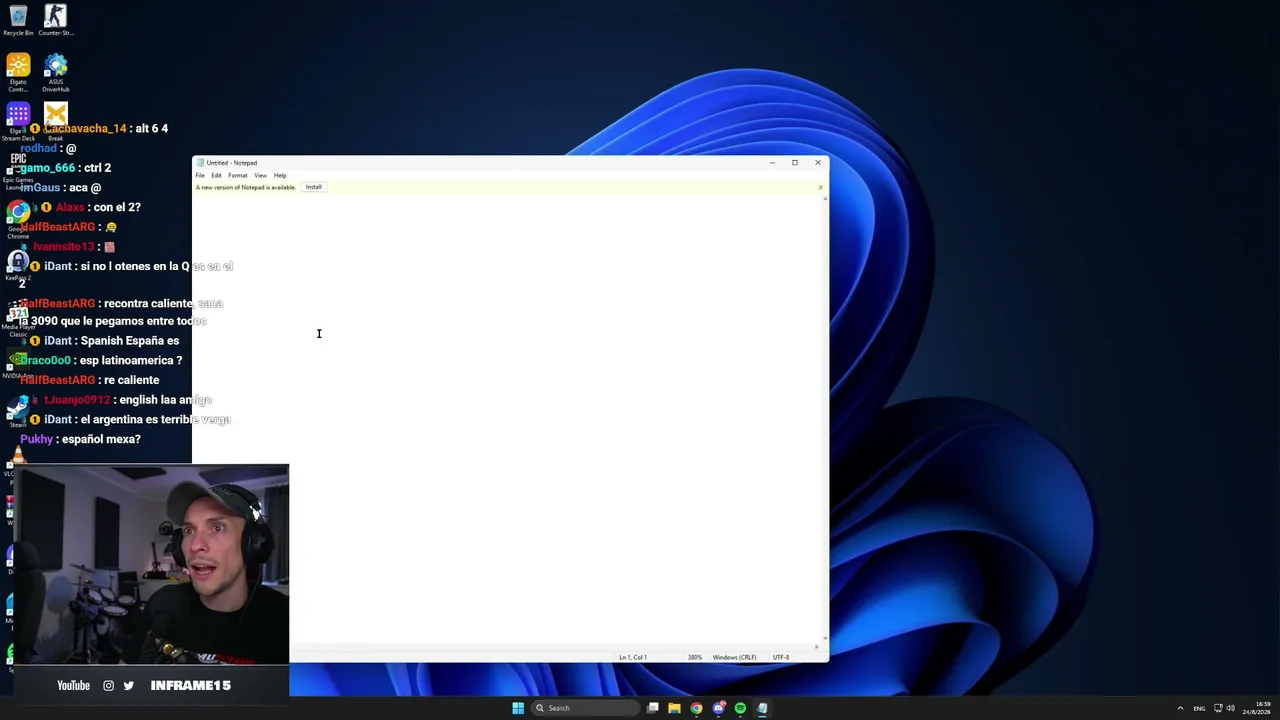This screenshot has height=720, width=1280.
Task: Select the Google Chrome desktop icon
Action: click(x=18, y=219)
